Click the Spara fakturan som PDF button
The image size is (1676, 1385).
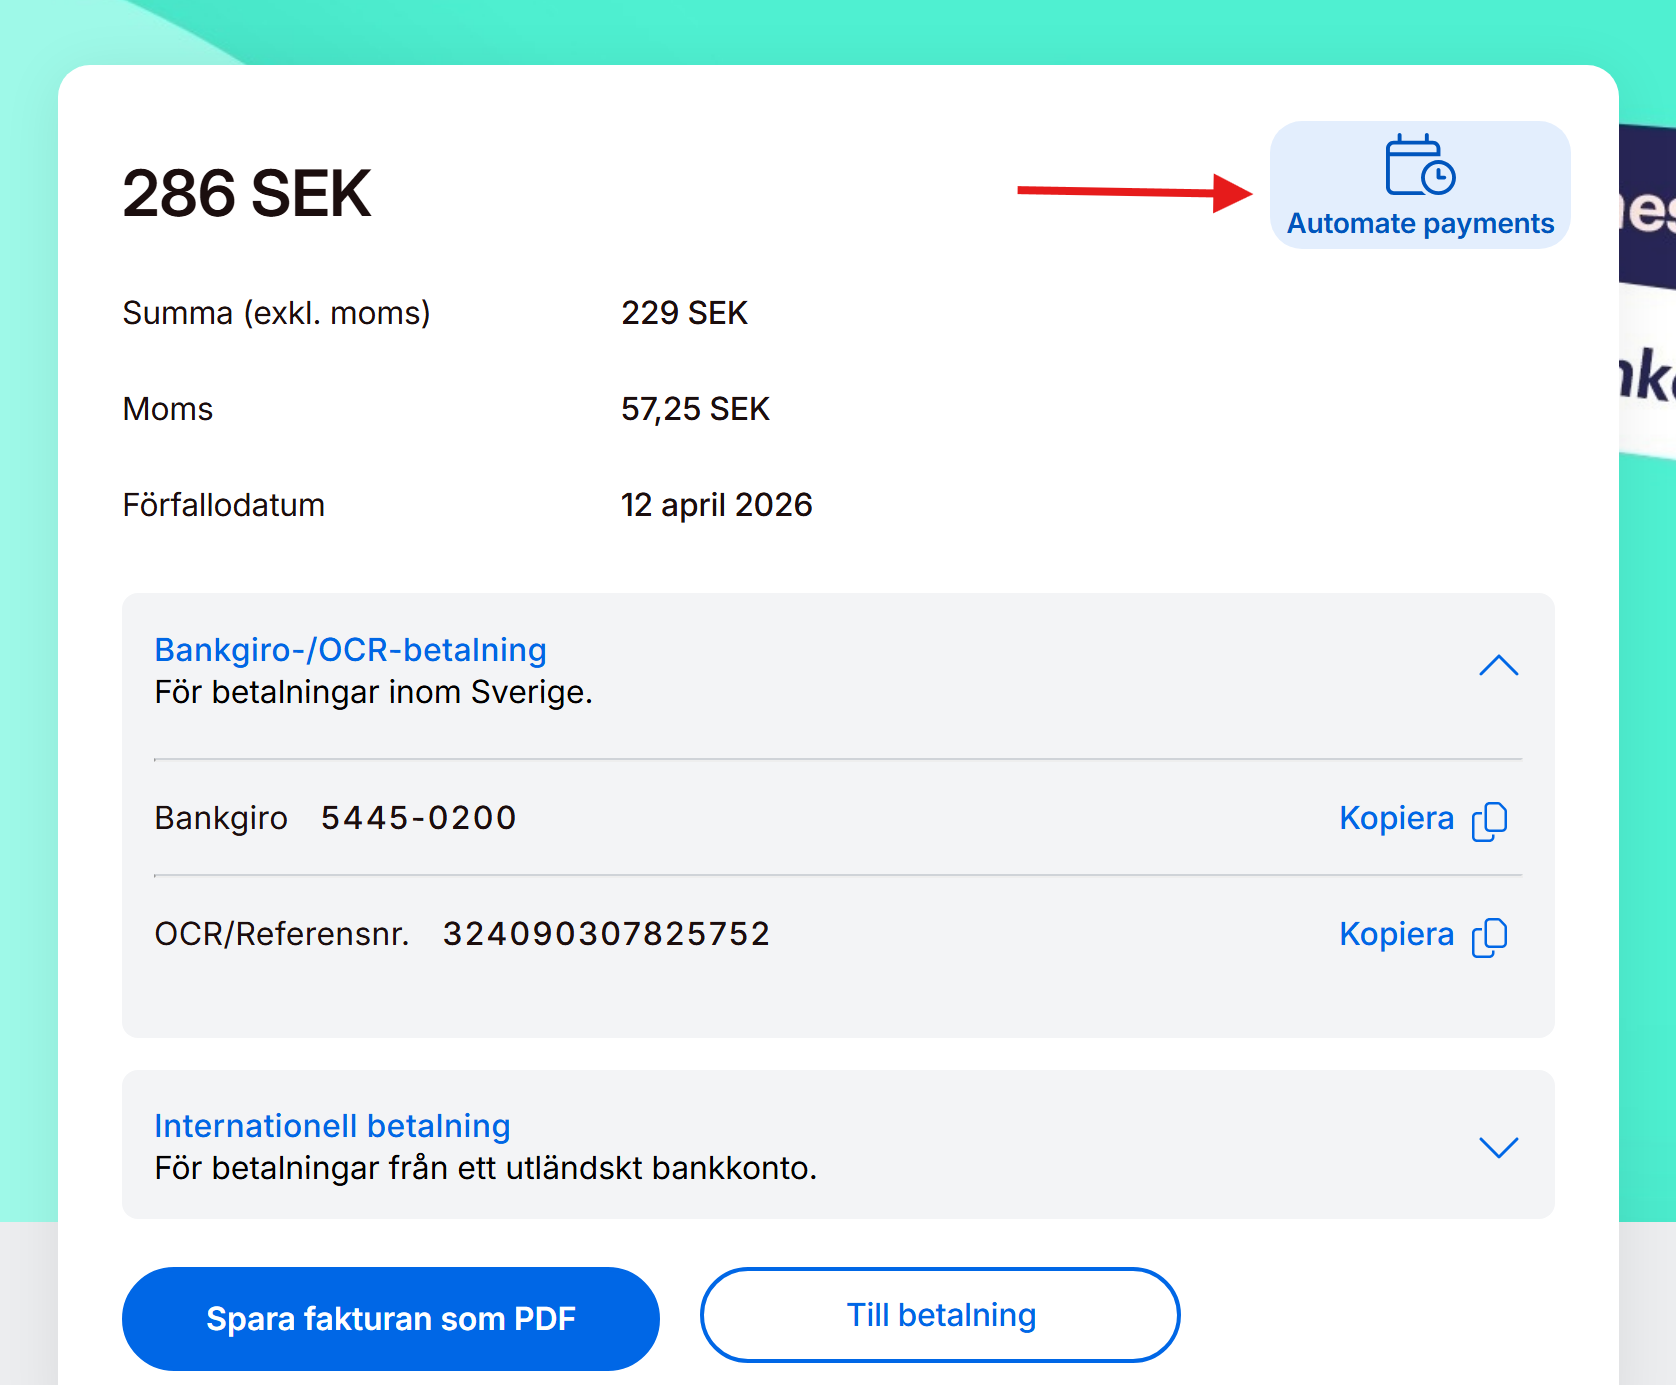coord(390,1318)
